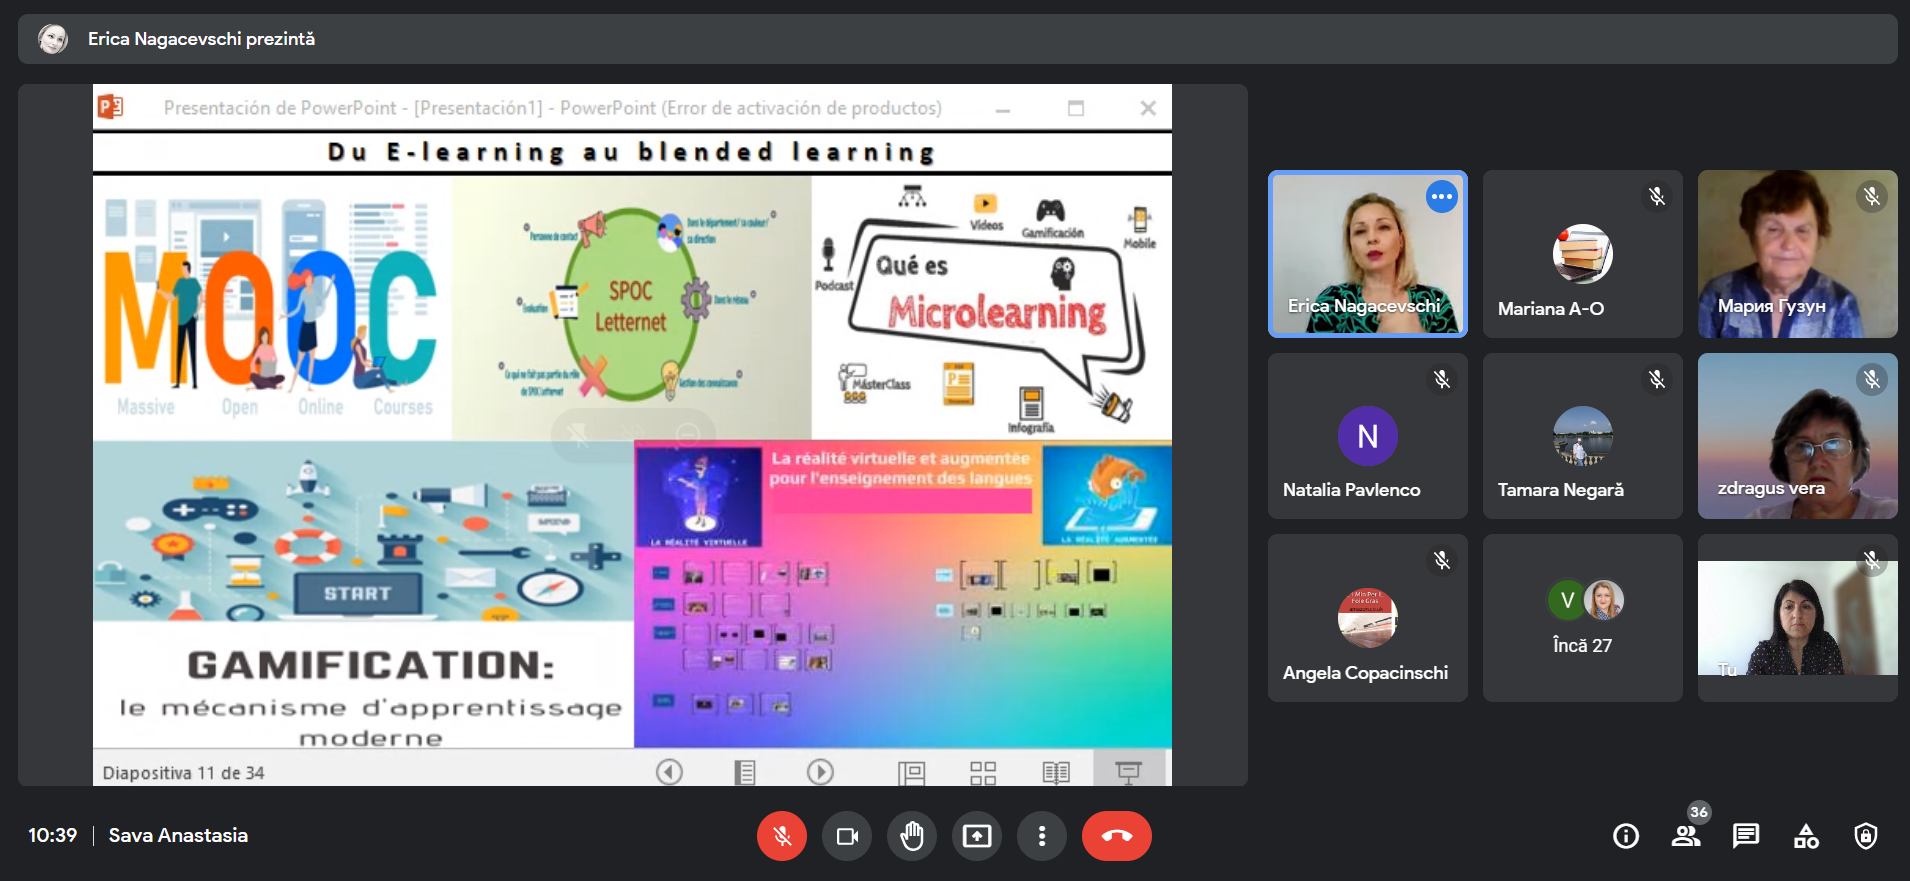Show the participants list

[x=1686, y=836]
